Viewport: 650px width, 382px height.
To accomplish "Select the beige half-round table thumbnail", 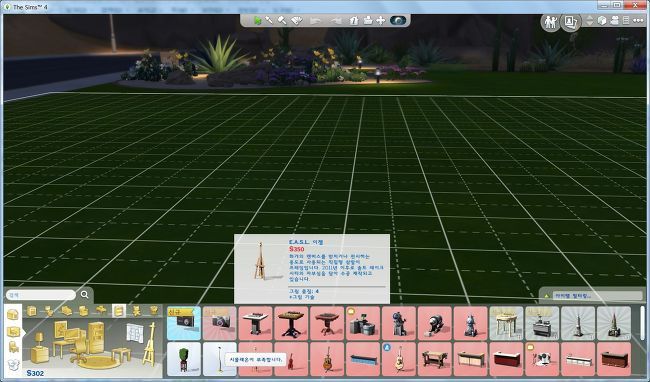I will coord(506,323).
